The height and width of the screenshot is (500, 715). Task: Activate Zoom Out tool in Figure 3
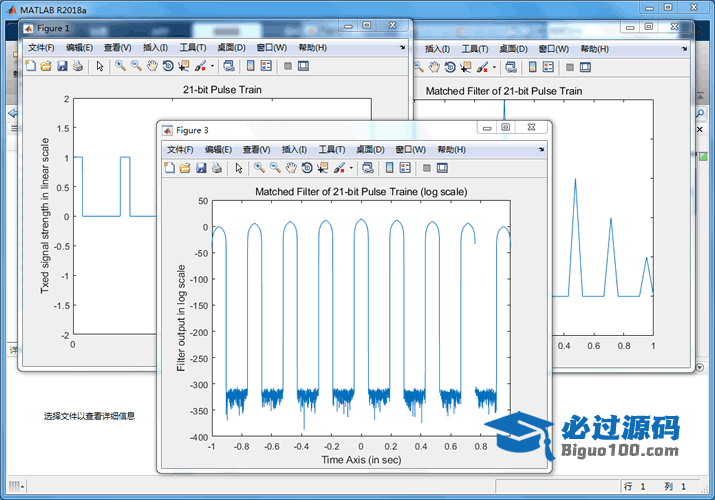click(275, 168)
